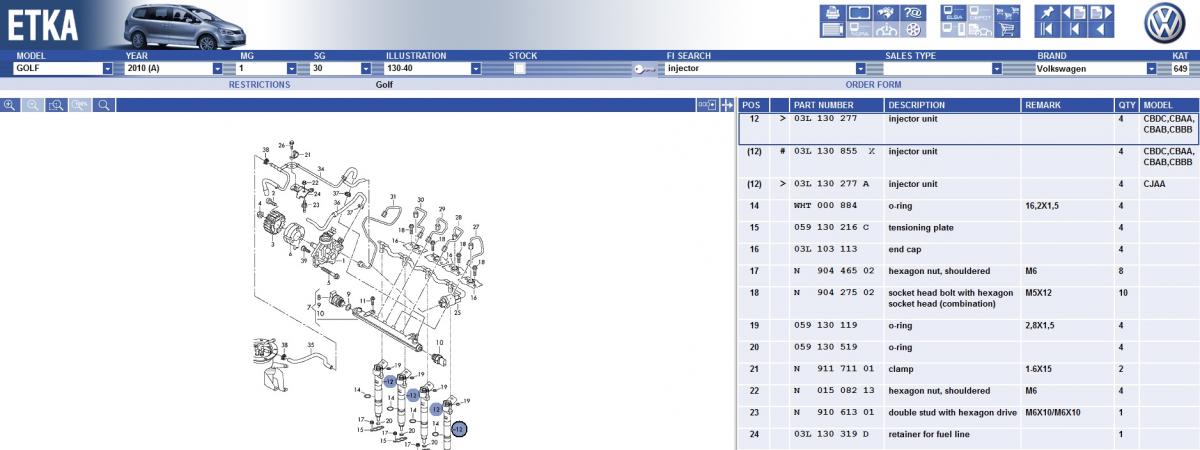This screenshot has height=450, width=1200.
Task: Click the QTY column header
Action: (x=1126, y=105)
